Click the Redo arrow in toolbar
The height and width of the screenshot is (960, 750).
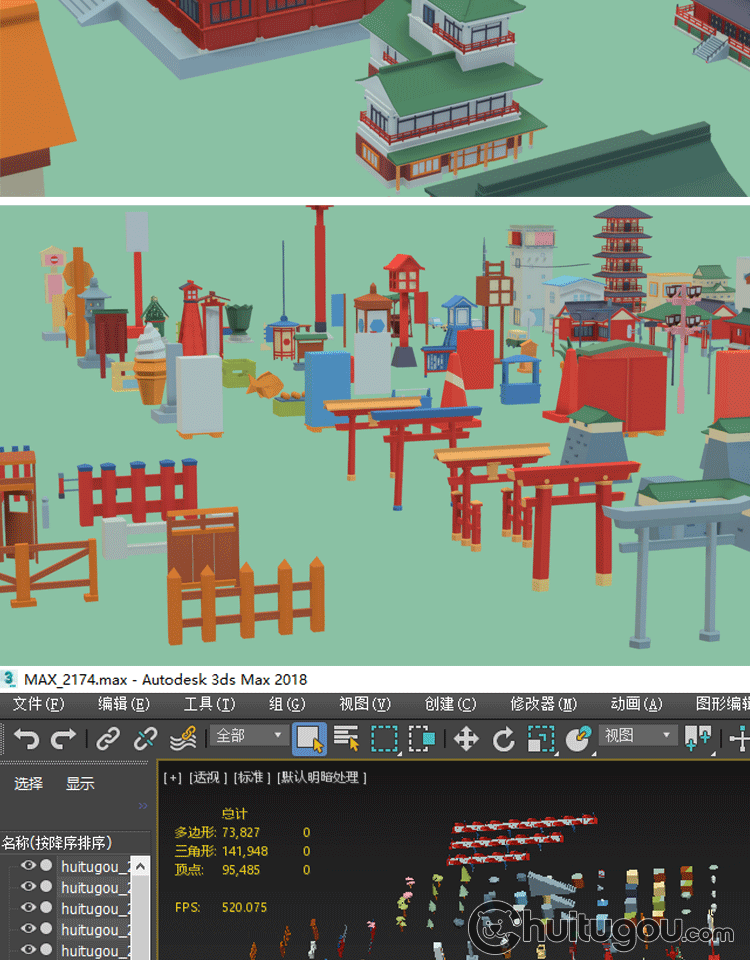(64, 739)
